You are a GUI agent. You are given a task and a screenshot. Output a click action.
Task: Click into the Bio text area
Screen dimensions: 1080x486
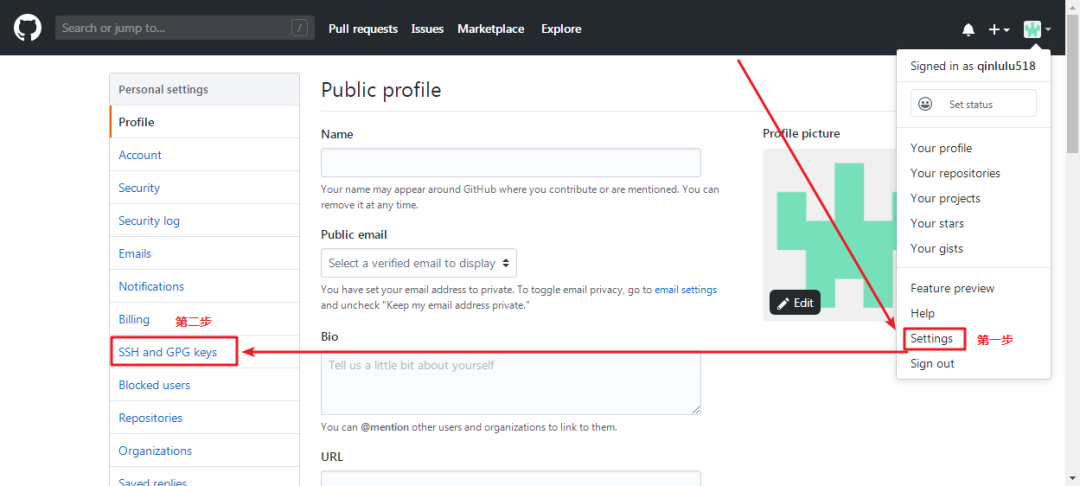coord(510,382)
